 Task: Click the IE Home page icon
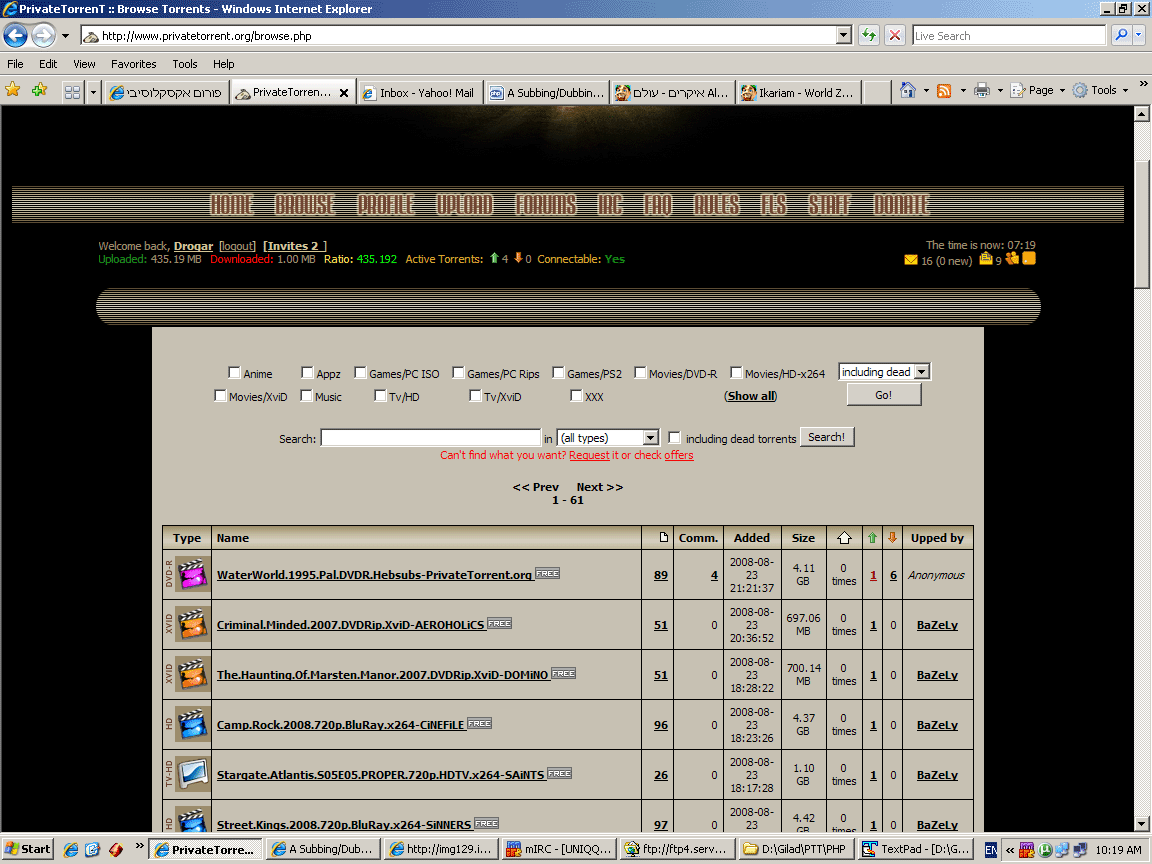pos(907,91)
